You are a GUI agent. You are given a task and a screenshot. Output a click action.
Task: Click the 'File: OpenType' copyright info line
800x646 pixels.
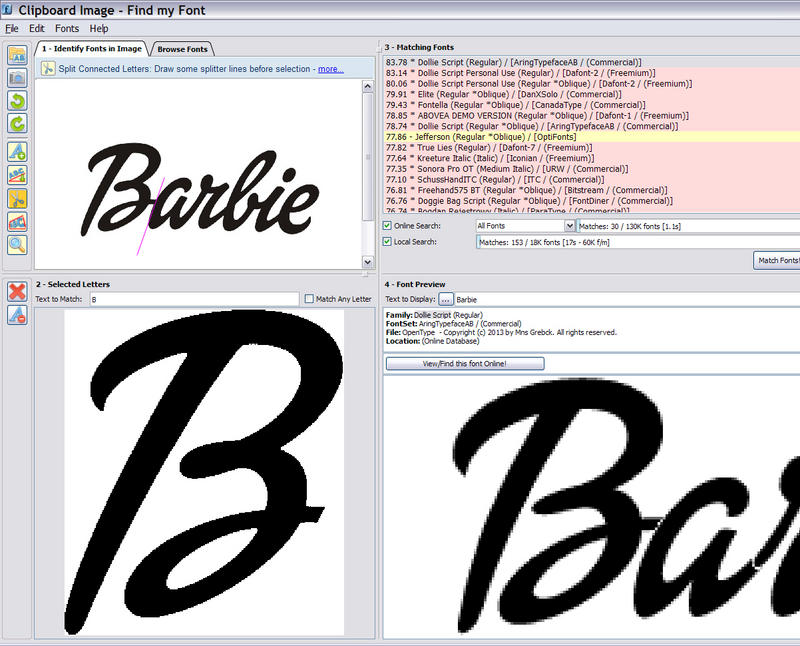501,333
